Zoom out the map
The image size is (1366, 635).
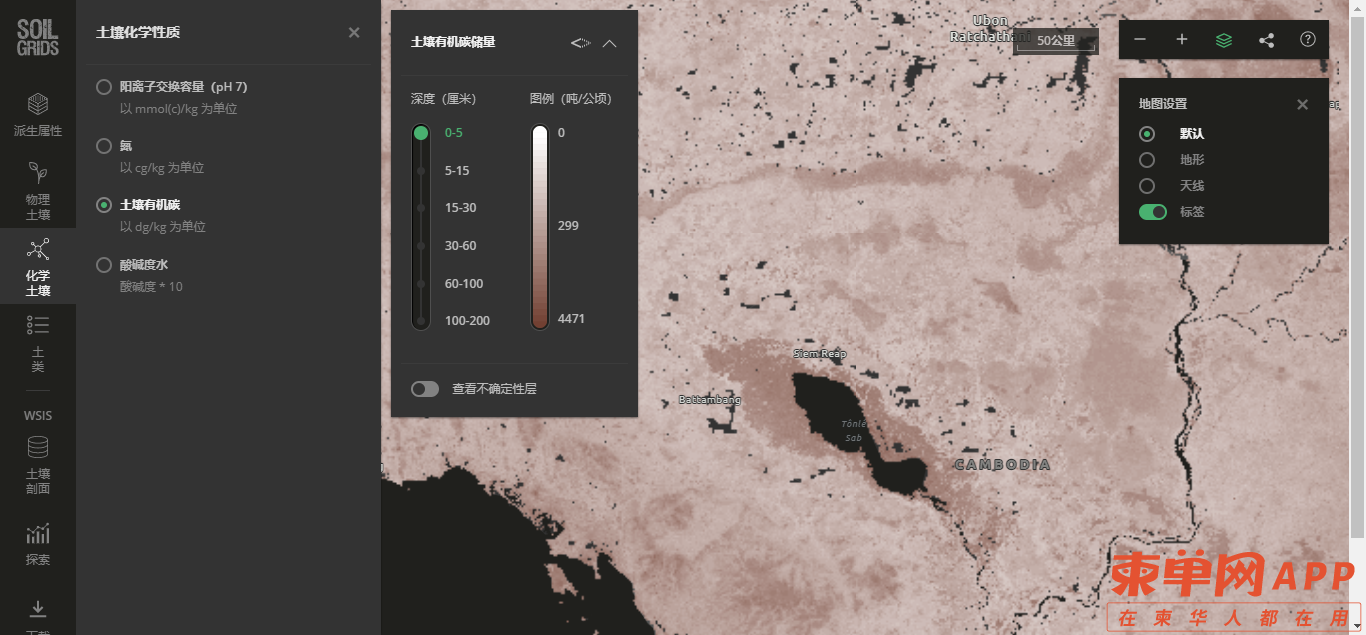(x=1140, y=40)
